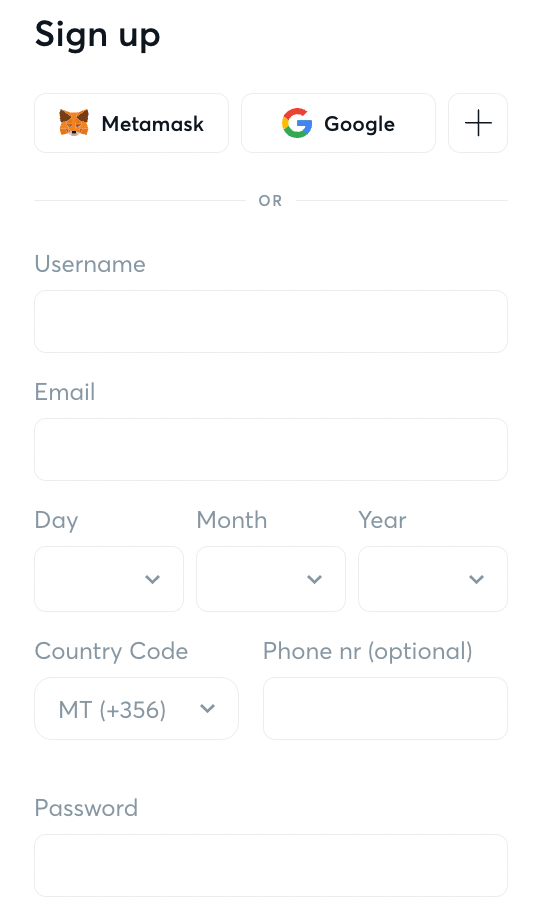544x900 pixels.
Task: Click the Password field label
Action: 86,808
